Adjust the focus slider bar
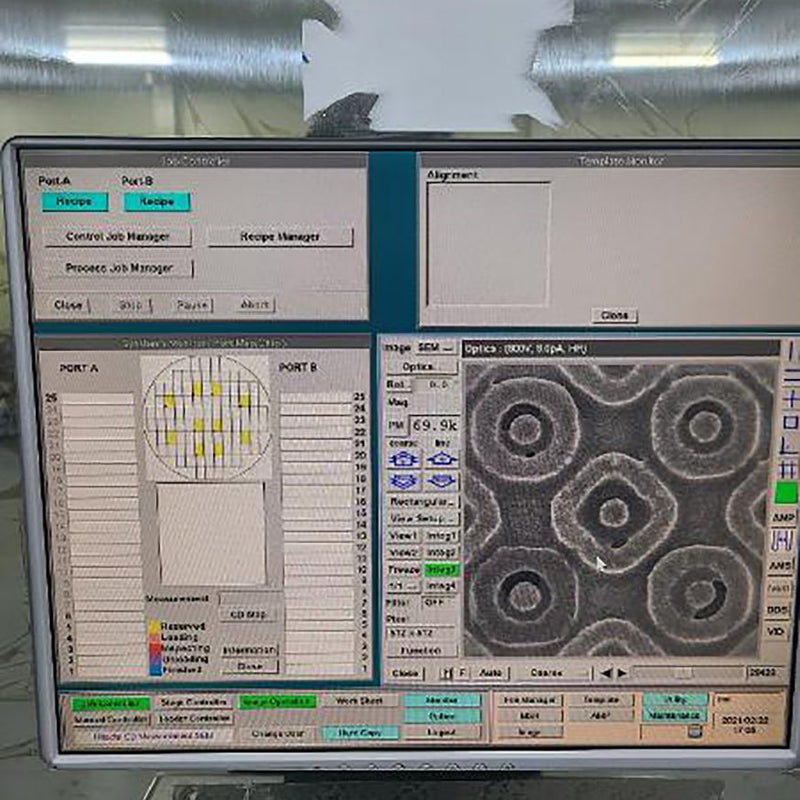The height and width of the screenshot is (800, 800). 689,673
